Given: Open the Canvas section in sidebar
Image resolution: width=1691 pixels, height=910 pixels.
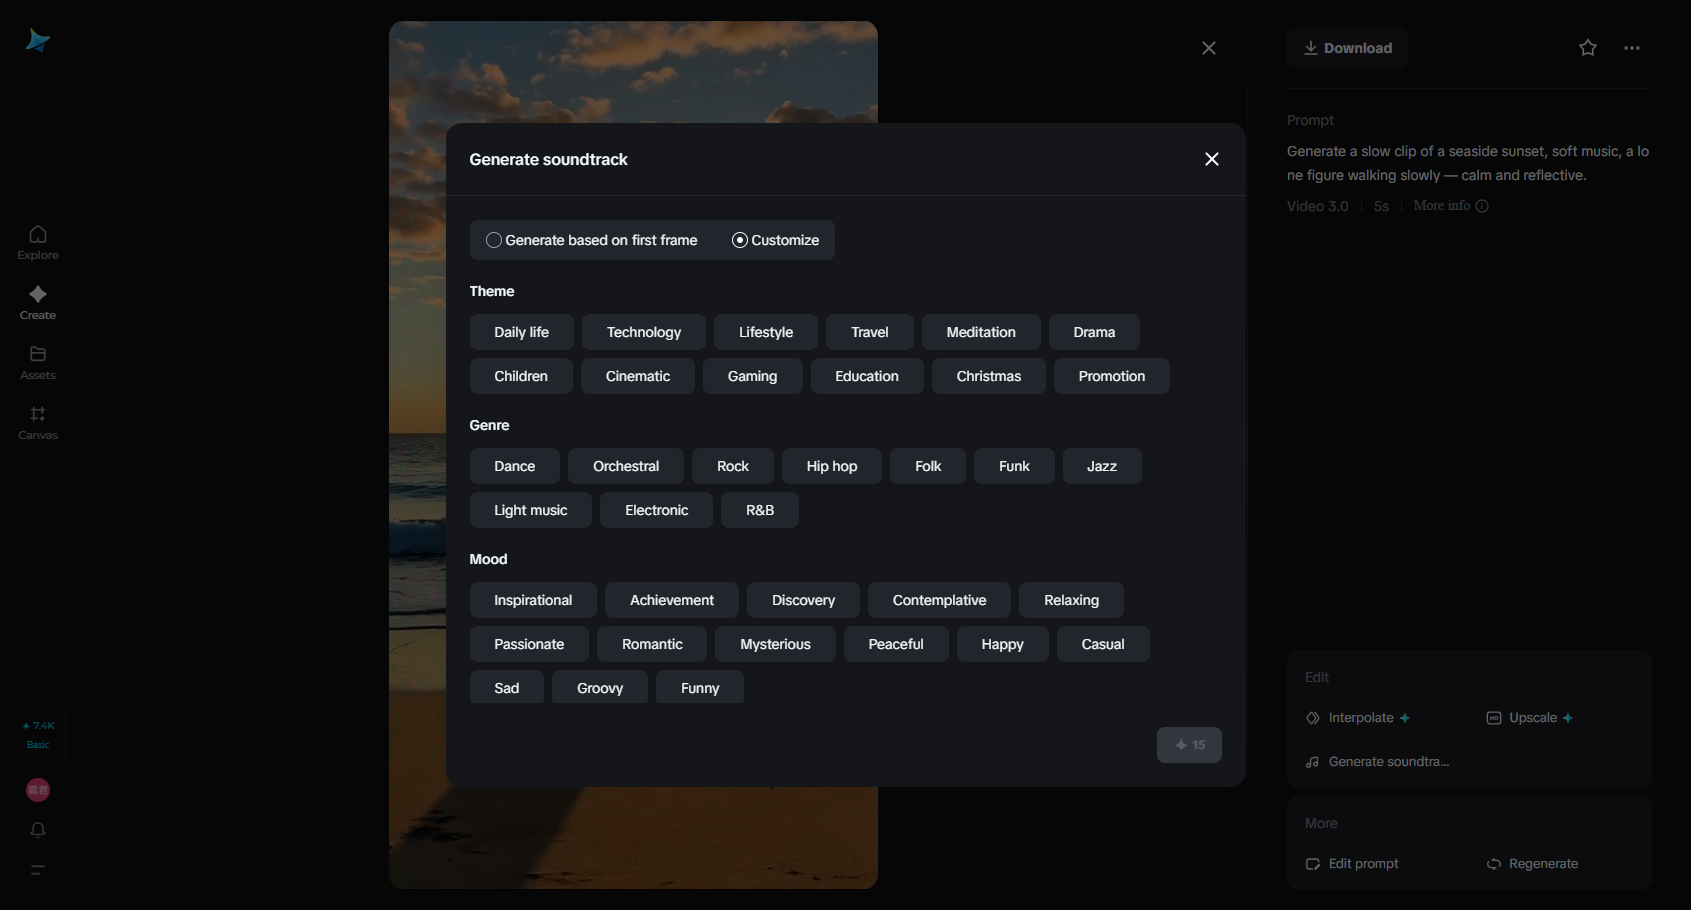Looking at the screenshot, I should (x=37, y=423).
